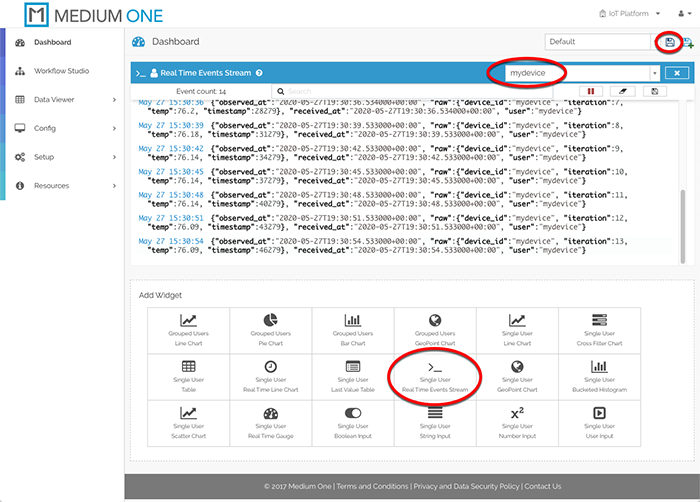This screenshot has height=502, width=700.
Task: Click the save dashboard icon
Action: pyautogui.click(x=669, y=42)
